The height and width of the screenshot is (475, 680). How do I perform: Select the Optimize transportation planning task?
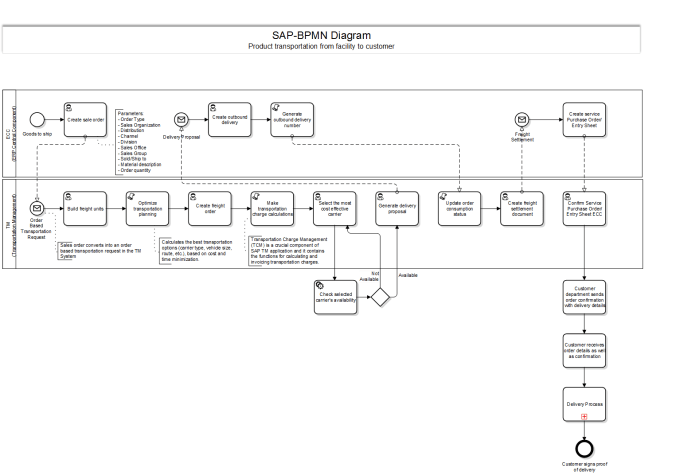pyautogui.click(x=147, y=209)
